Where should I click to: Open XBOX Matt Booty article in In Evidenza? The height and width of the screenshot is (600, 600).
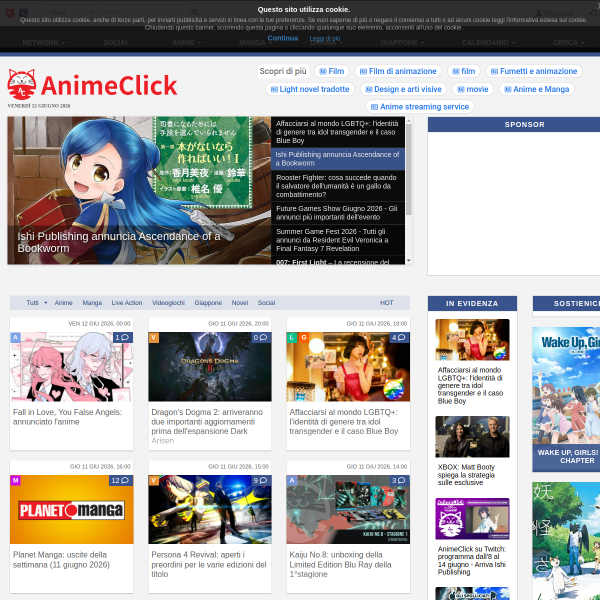466,474
